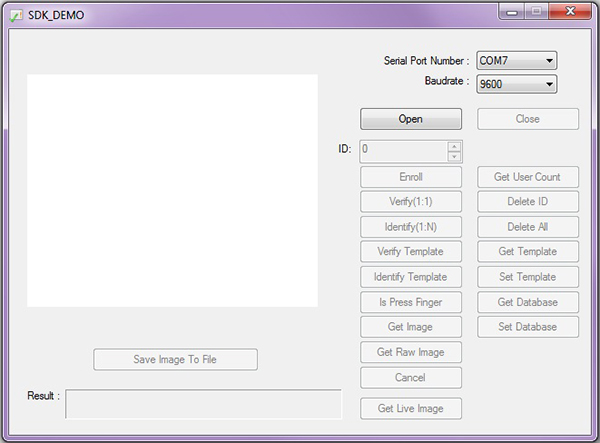
Task: Click the white fingerprint image preview area
Action: pyautogui.click(x=172, y=190)
